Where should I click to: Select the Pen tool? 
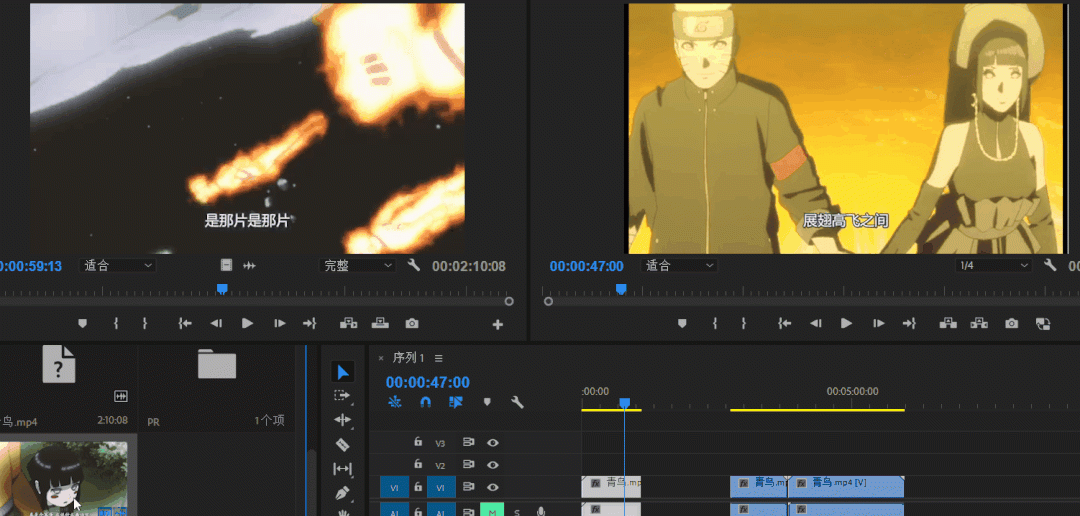coord(342,494)
